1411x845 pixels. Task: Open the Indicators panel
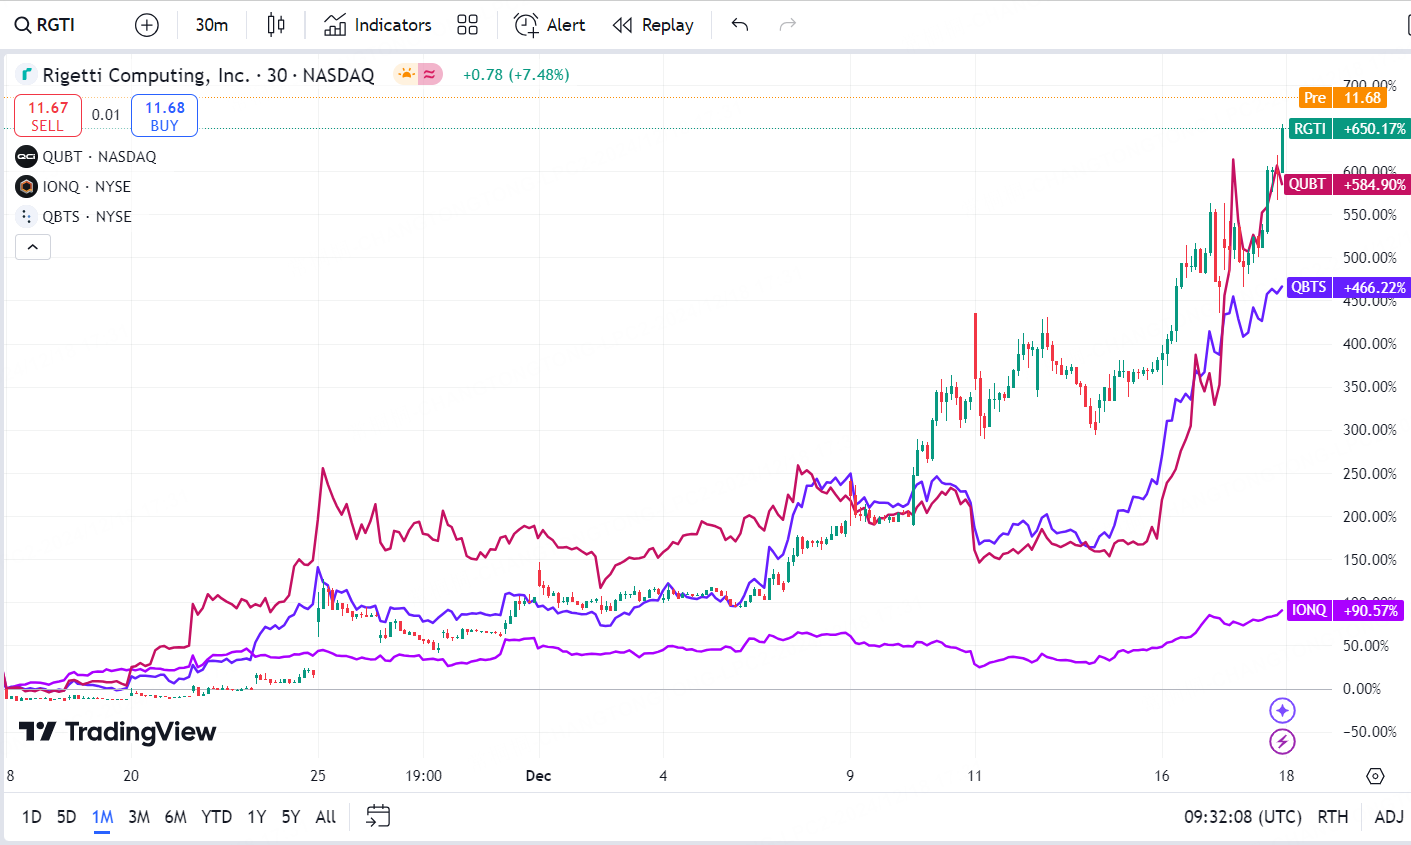point(378,25)
